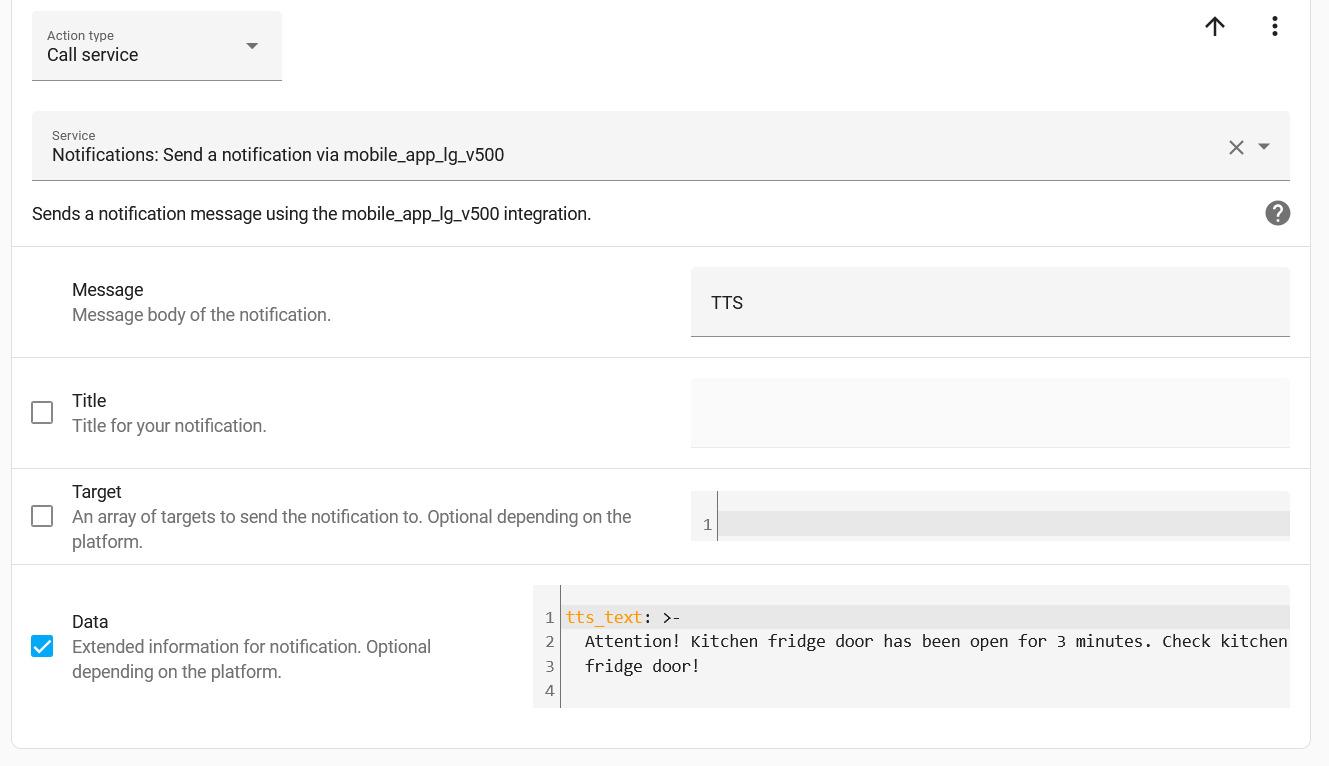The height and width of the screenshot is (766, 1329).
Task: Open service help question mark icon
Action: point(1277,213)
